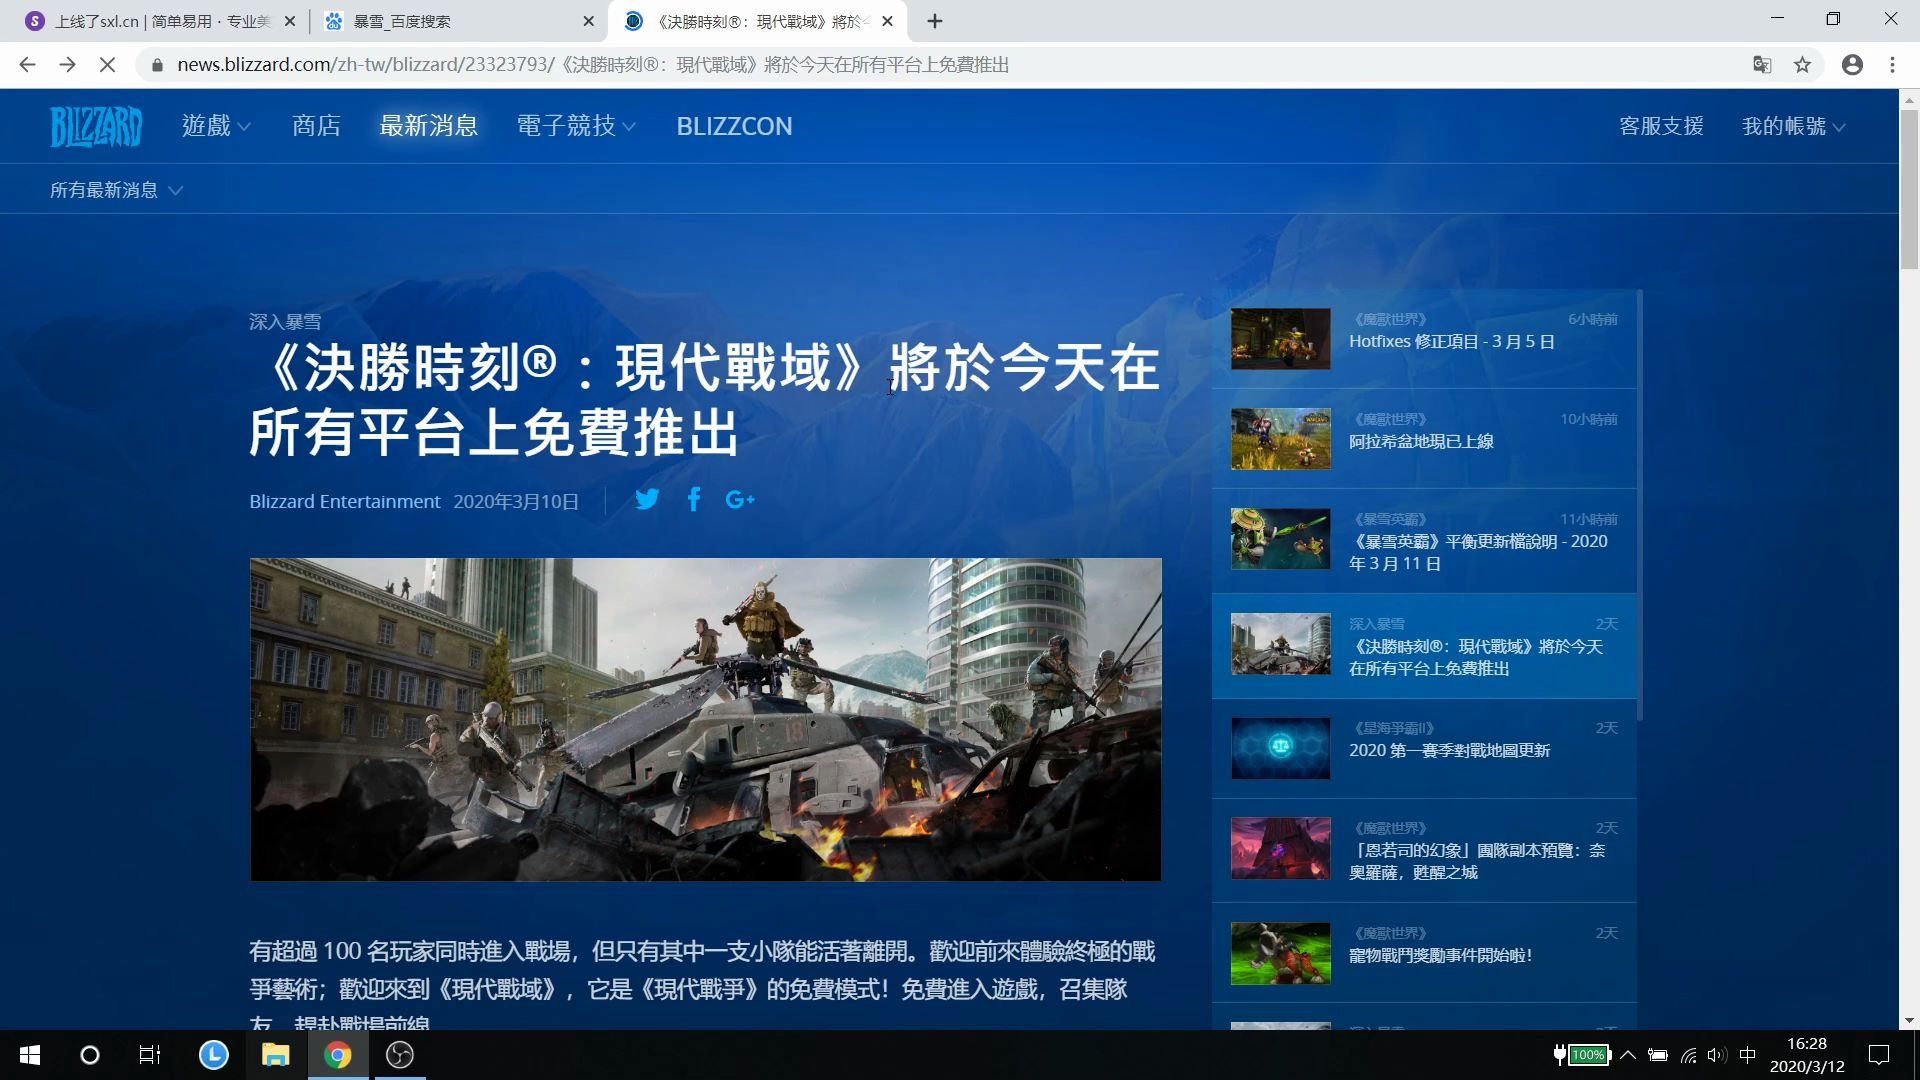Screen dimensions: 1920x1080
Task: Open Chrome profile account icon
Action: pos(1852,65)
